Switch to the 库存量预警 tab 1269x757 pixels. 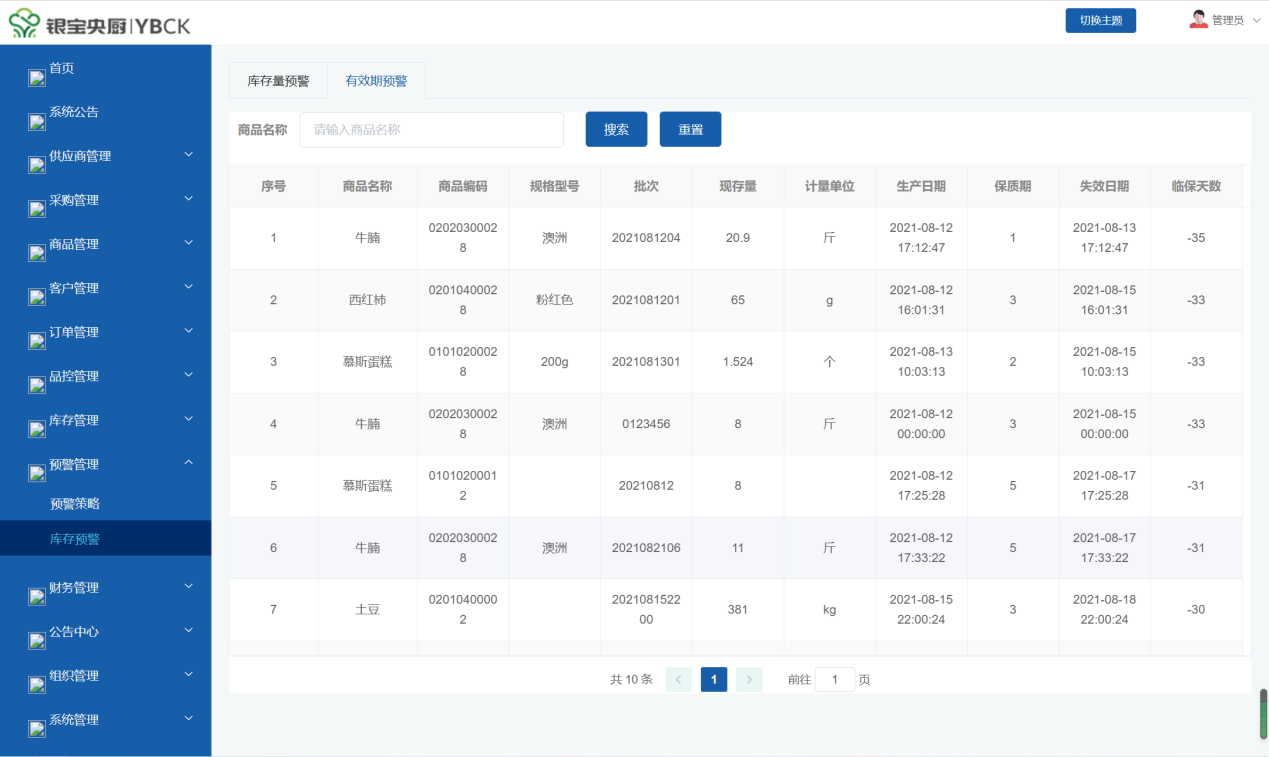278,81
